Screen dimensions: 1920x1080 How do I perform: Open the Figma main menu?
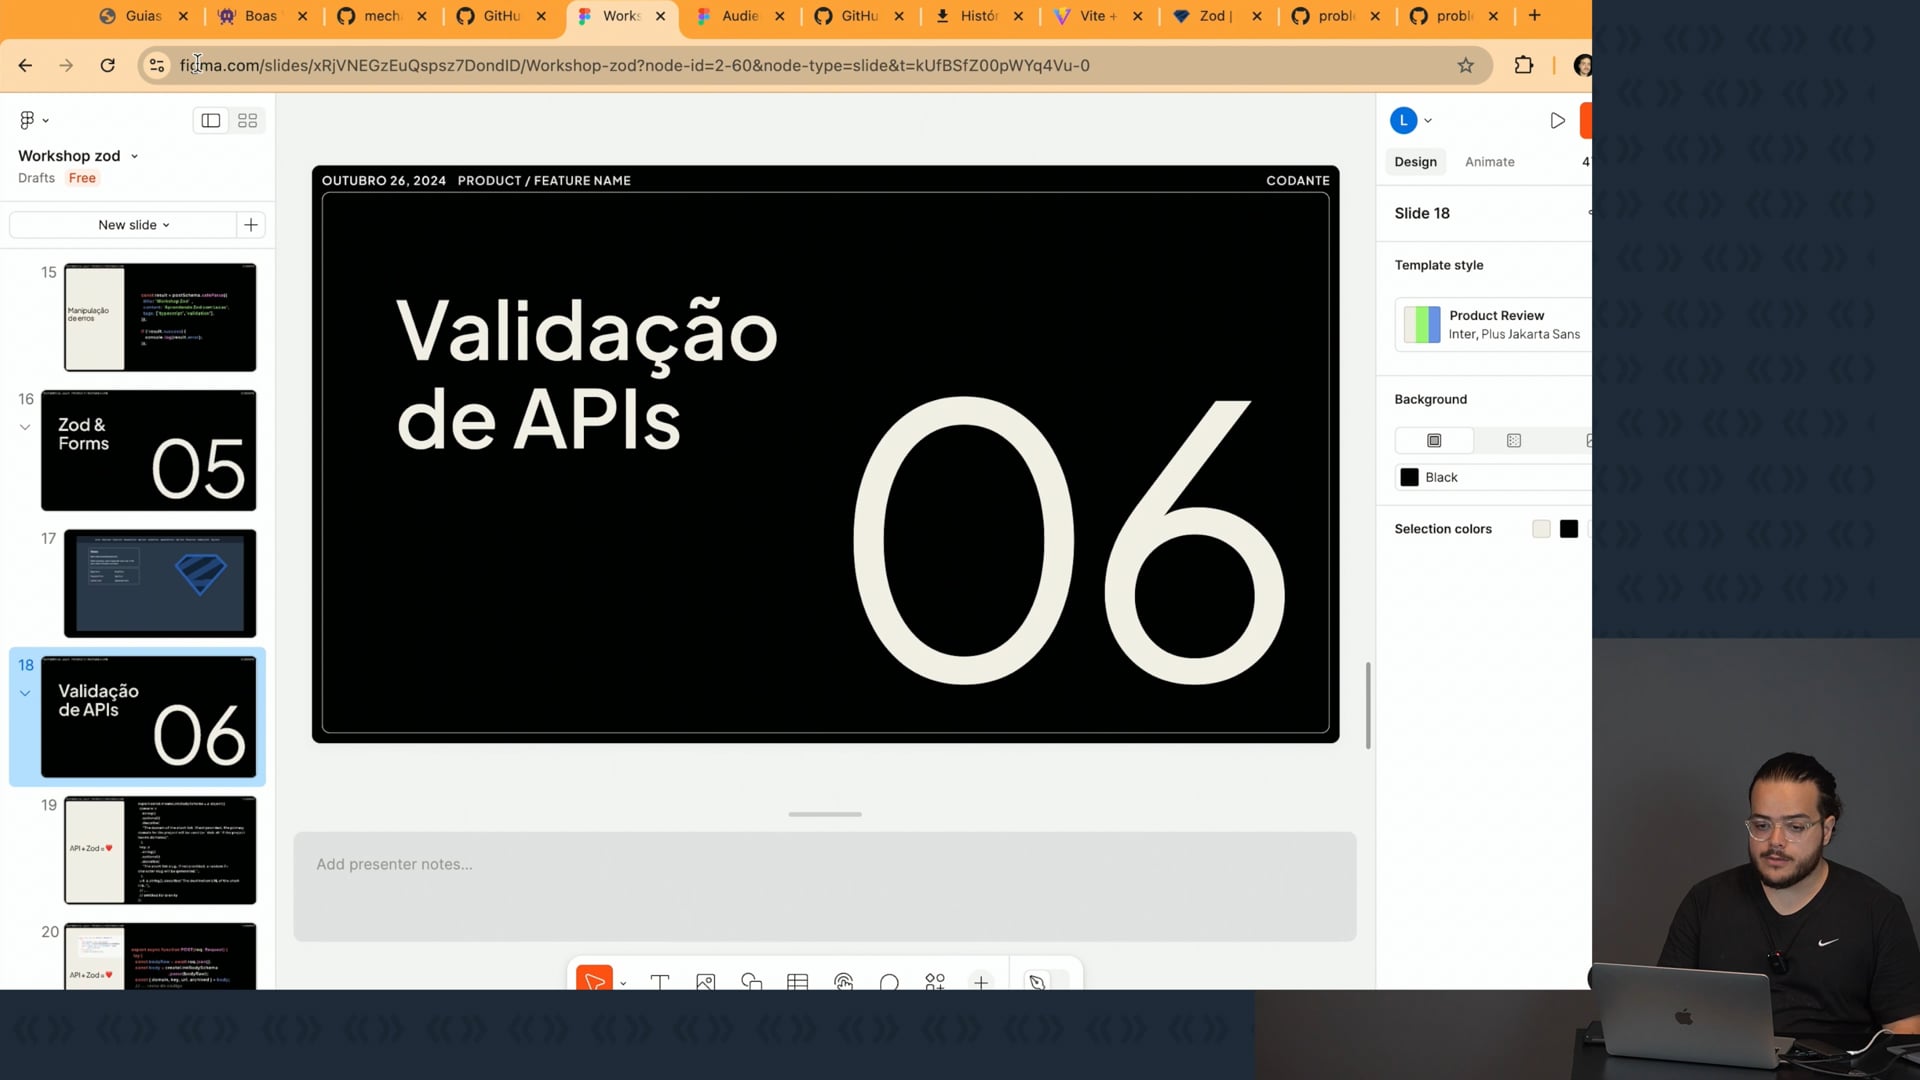point(33,120)
